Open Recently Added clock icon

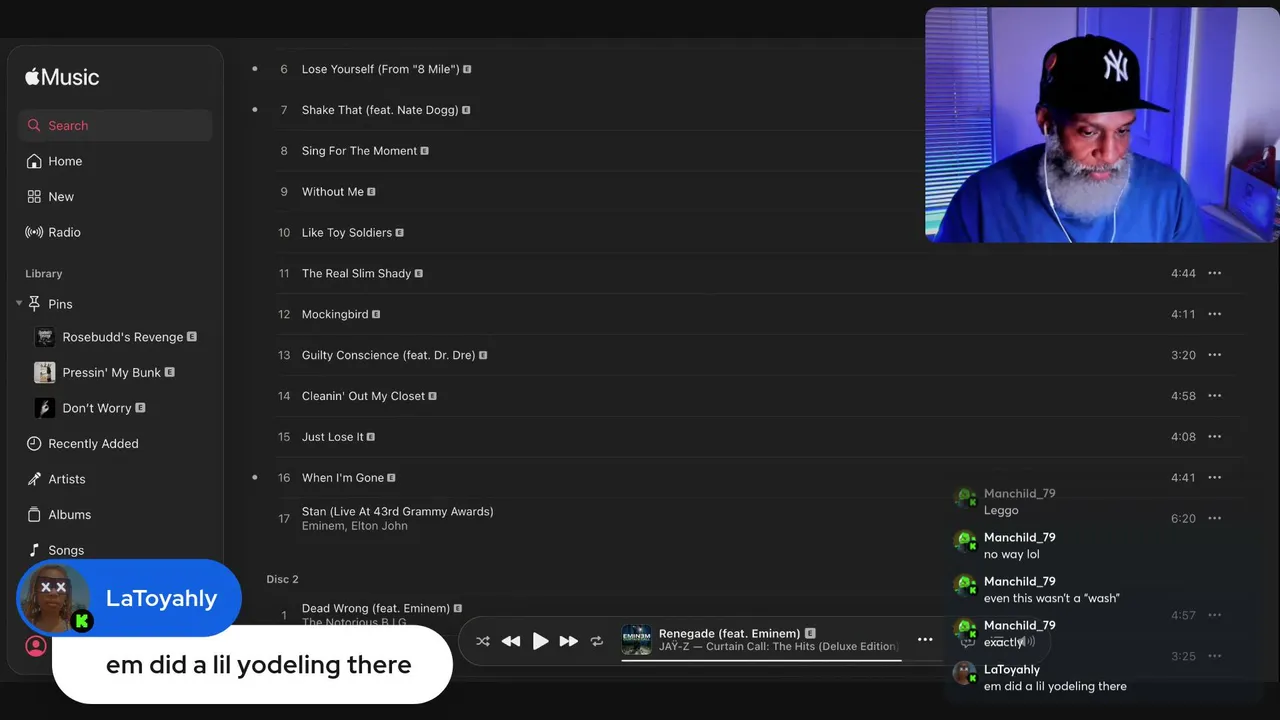click(34, 444)
